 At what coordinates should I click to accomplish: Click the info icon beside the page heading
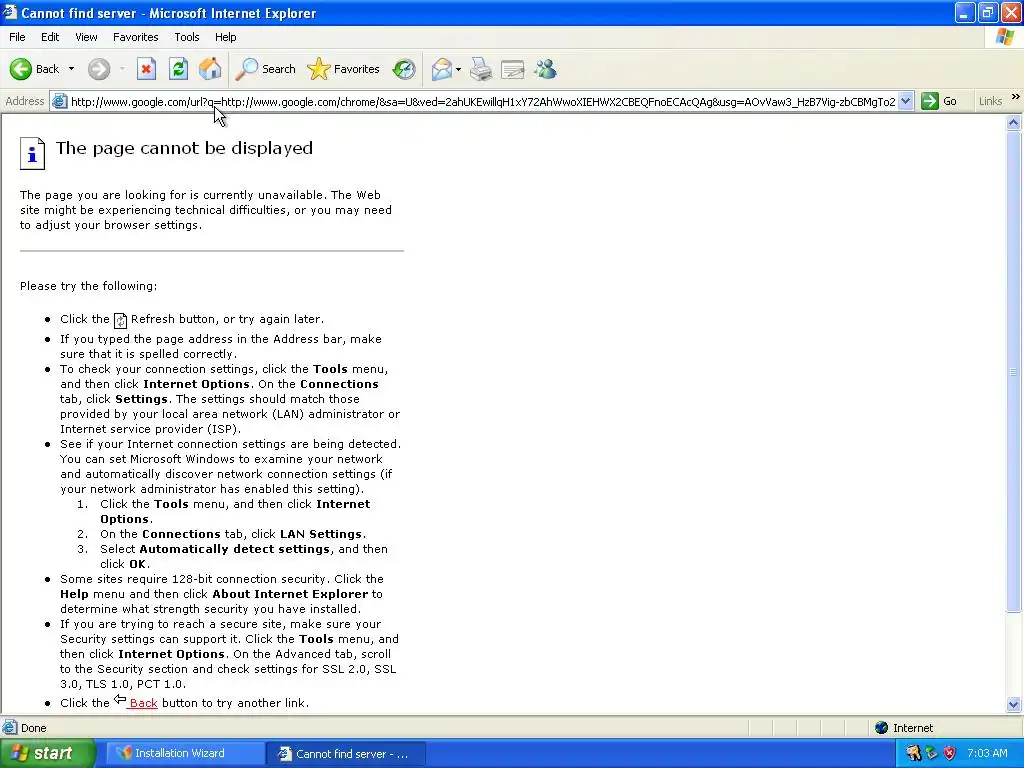(x=32, y=153)
